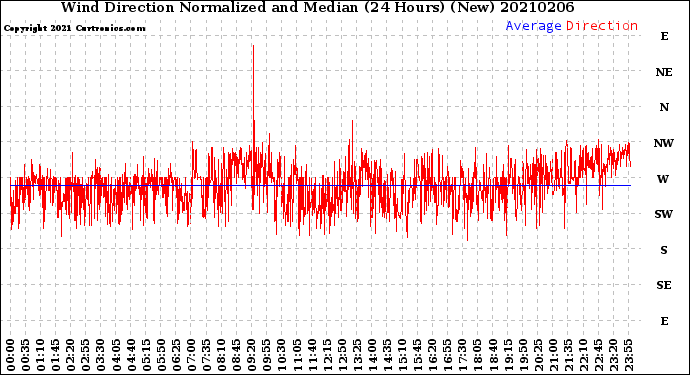Click the 19:15 time axis label
Image resolution: width=690 pixels, height=375 pixels.
[508, 355]
